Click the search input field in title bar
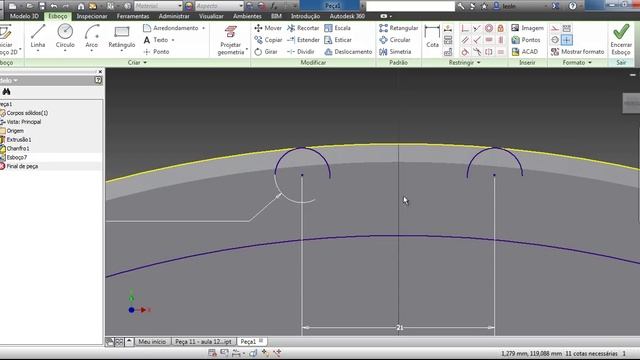 point(410,6)
